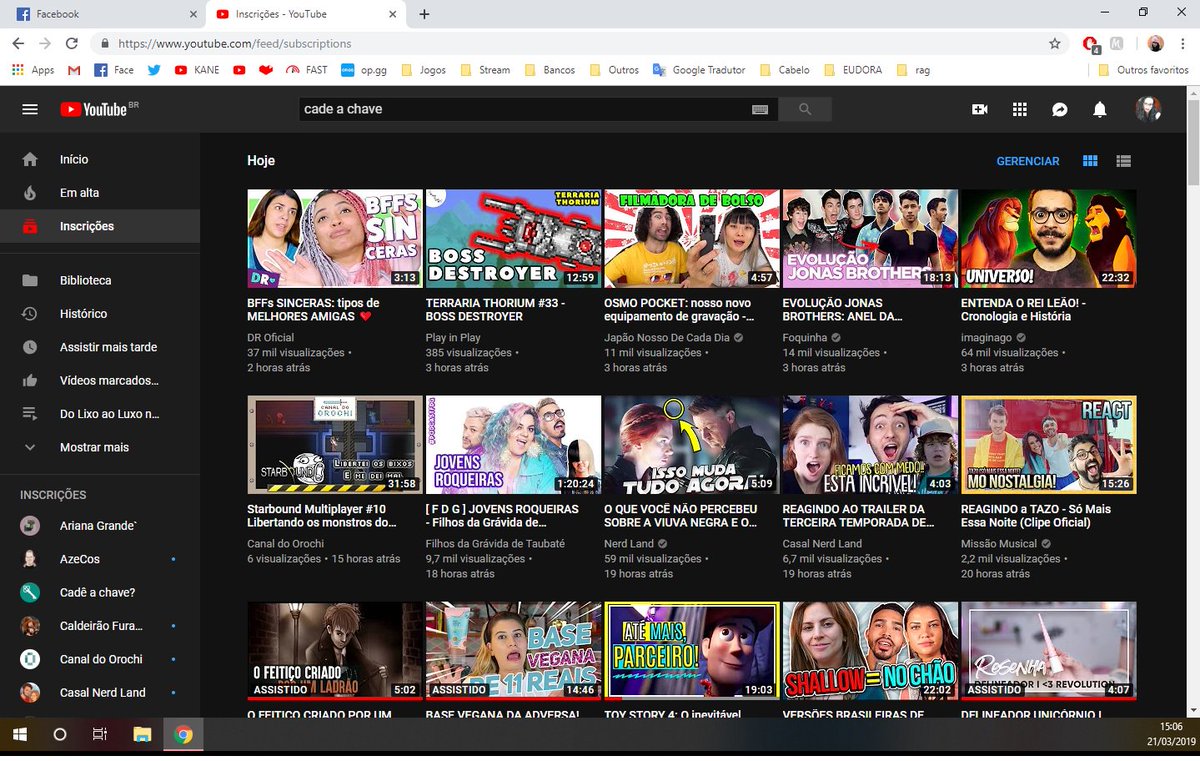This screenshot has width=1200, height=761.
Task: Click the search magnifier button
Action: [804, 109]
